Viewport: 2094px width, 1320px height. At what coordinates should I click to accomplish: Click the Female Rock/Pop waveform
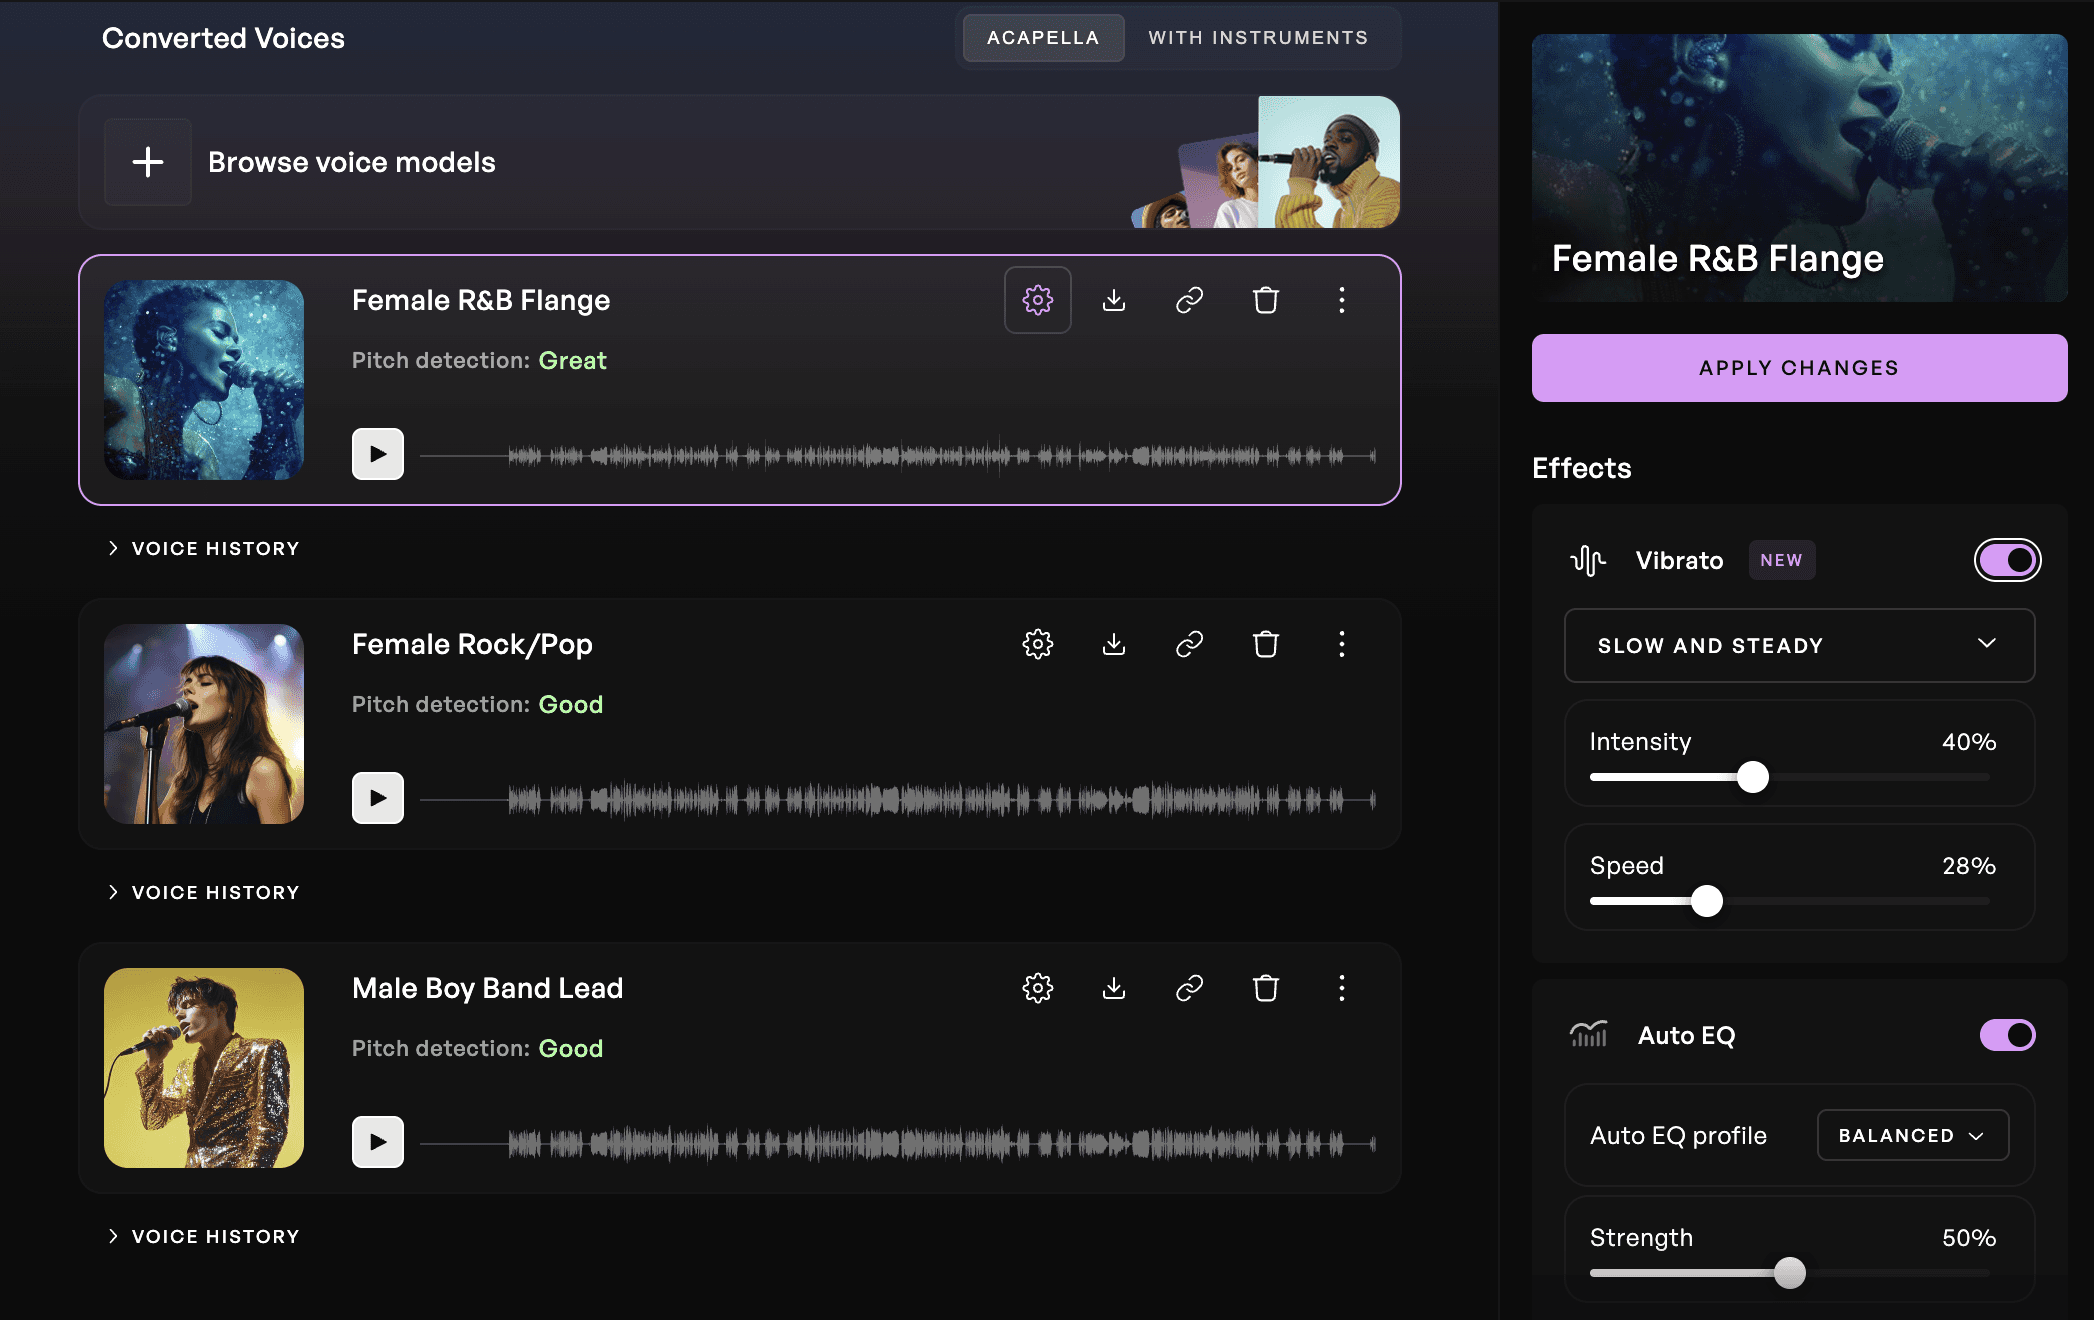(x=898, y=800)
